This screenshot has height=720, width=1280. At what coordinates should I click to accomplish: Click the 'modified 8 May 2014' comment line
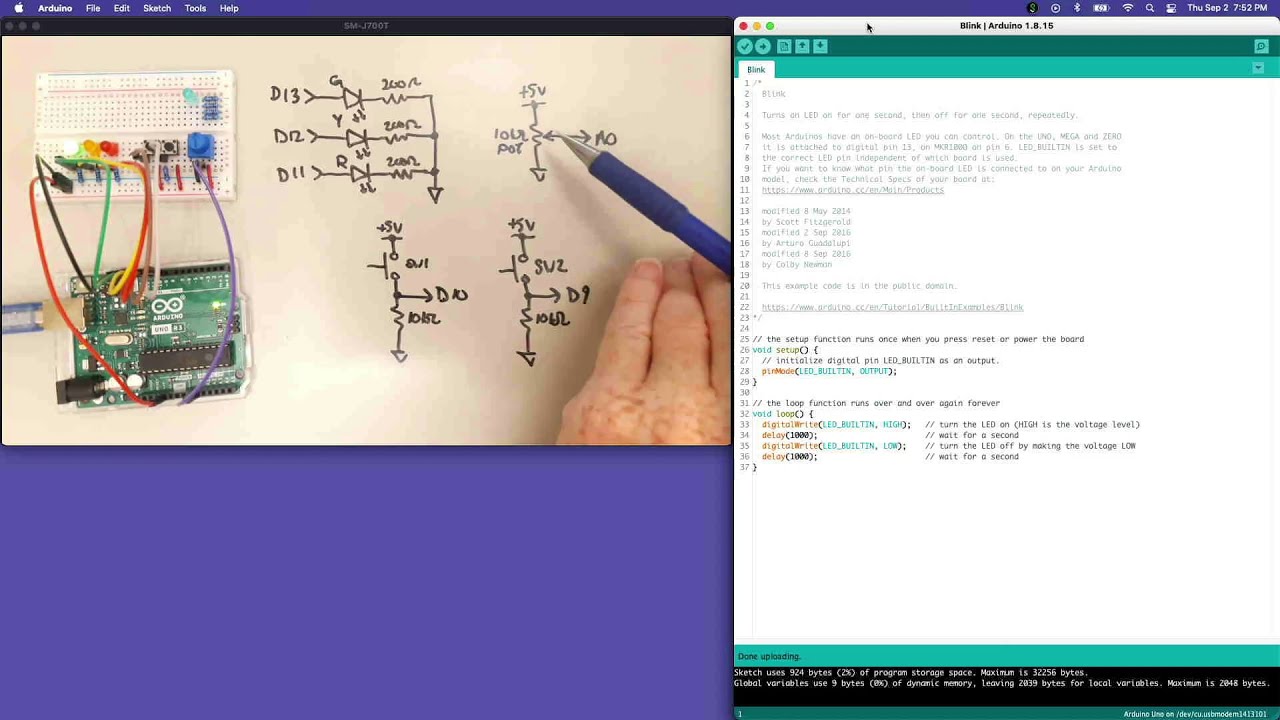[x=806, y=212]
